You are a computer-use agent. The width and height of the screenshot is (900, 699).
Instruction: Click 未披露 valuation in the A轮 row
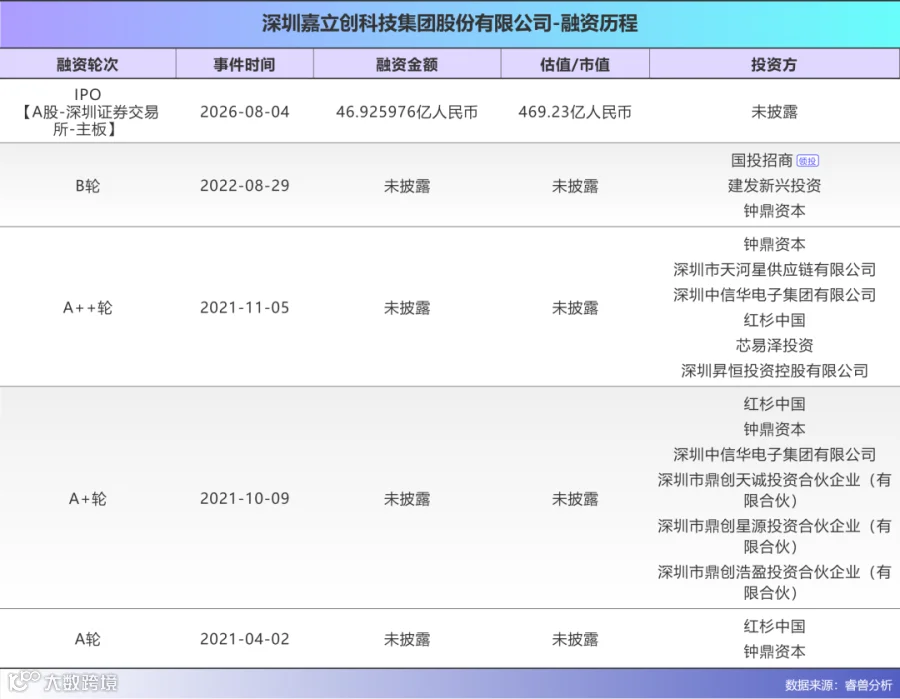pos(575,639)
